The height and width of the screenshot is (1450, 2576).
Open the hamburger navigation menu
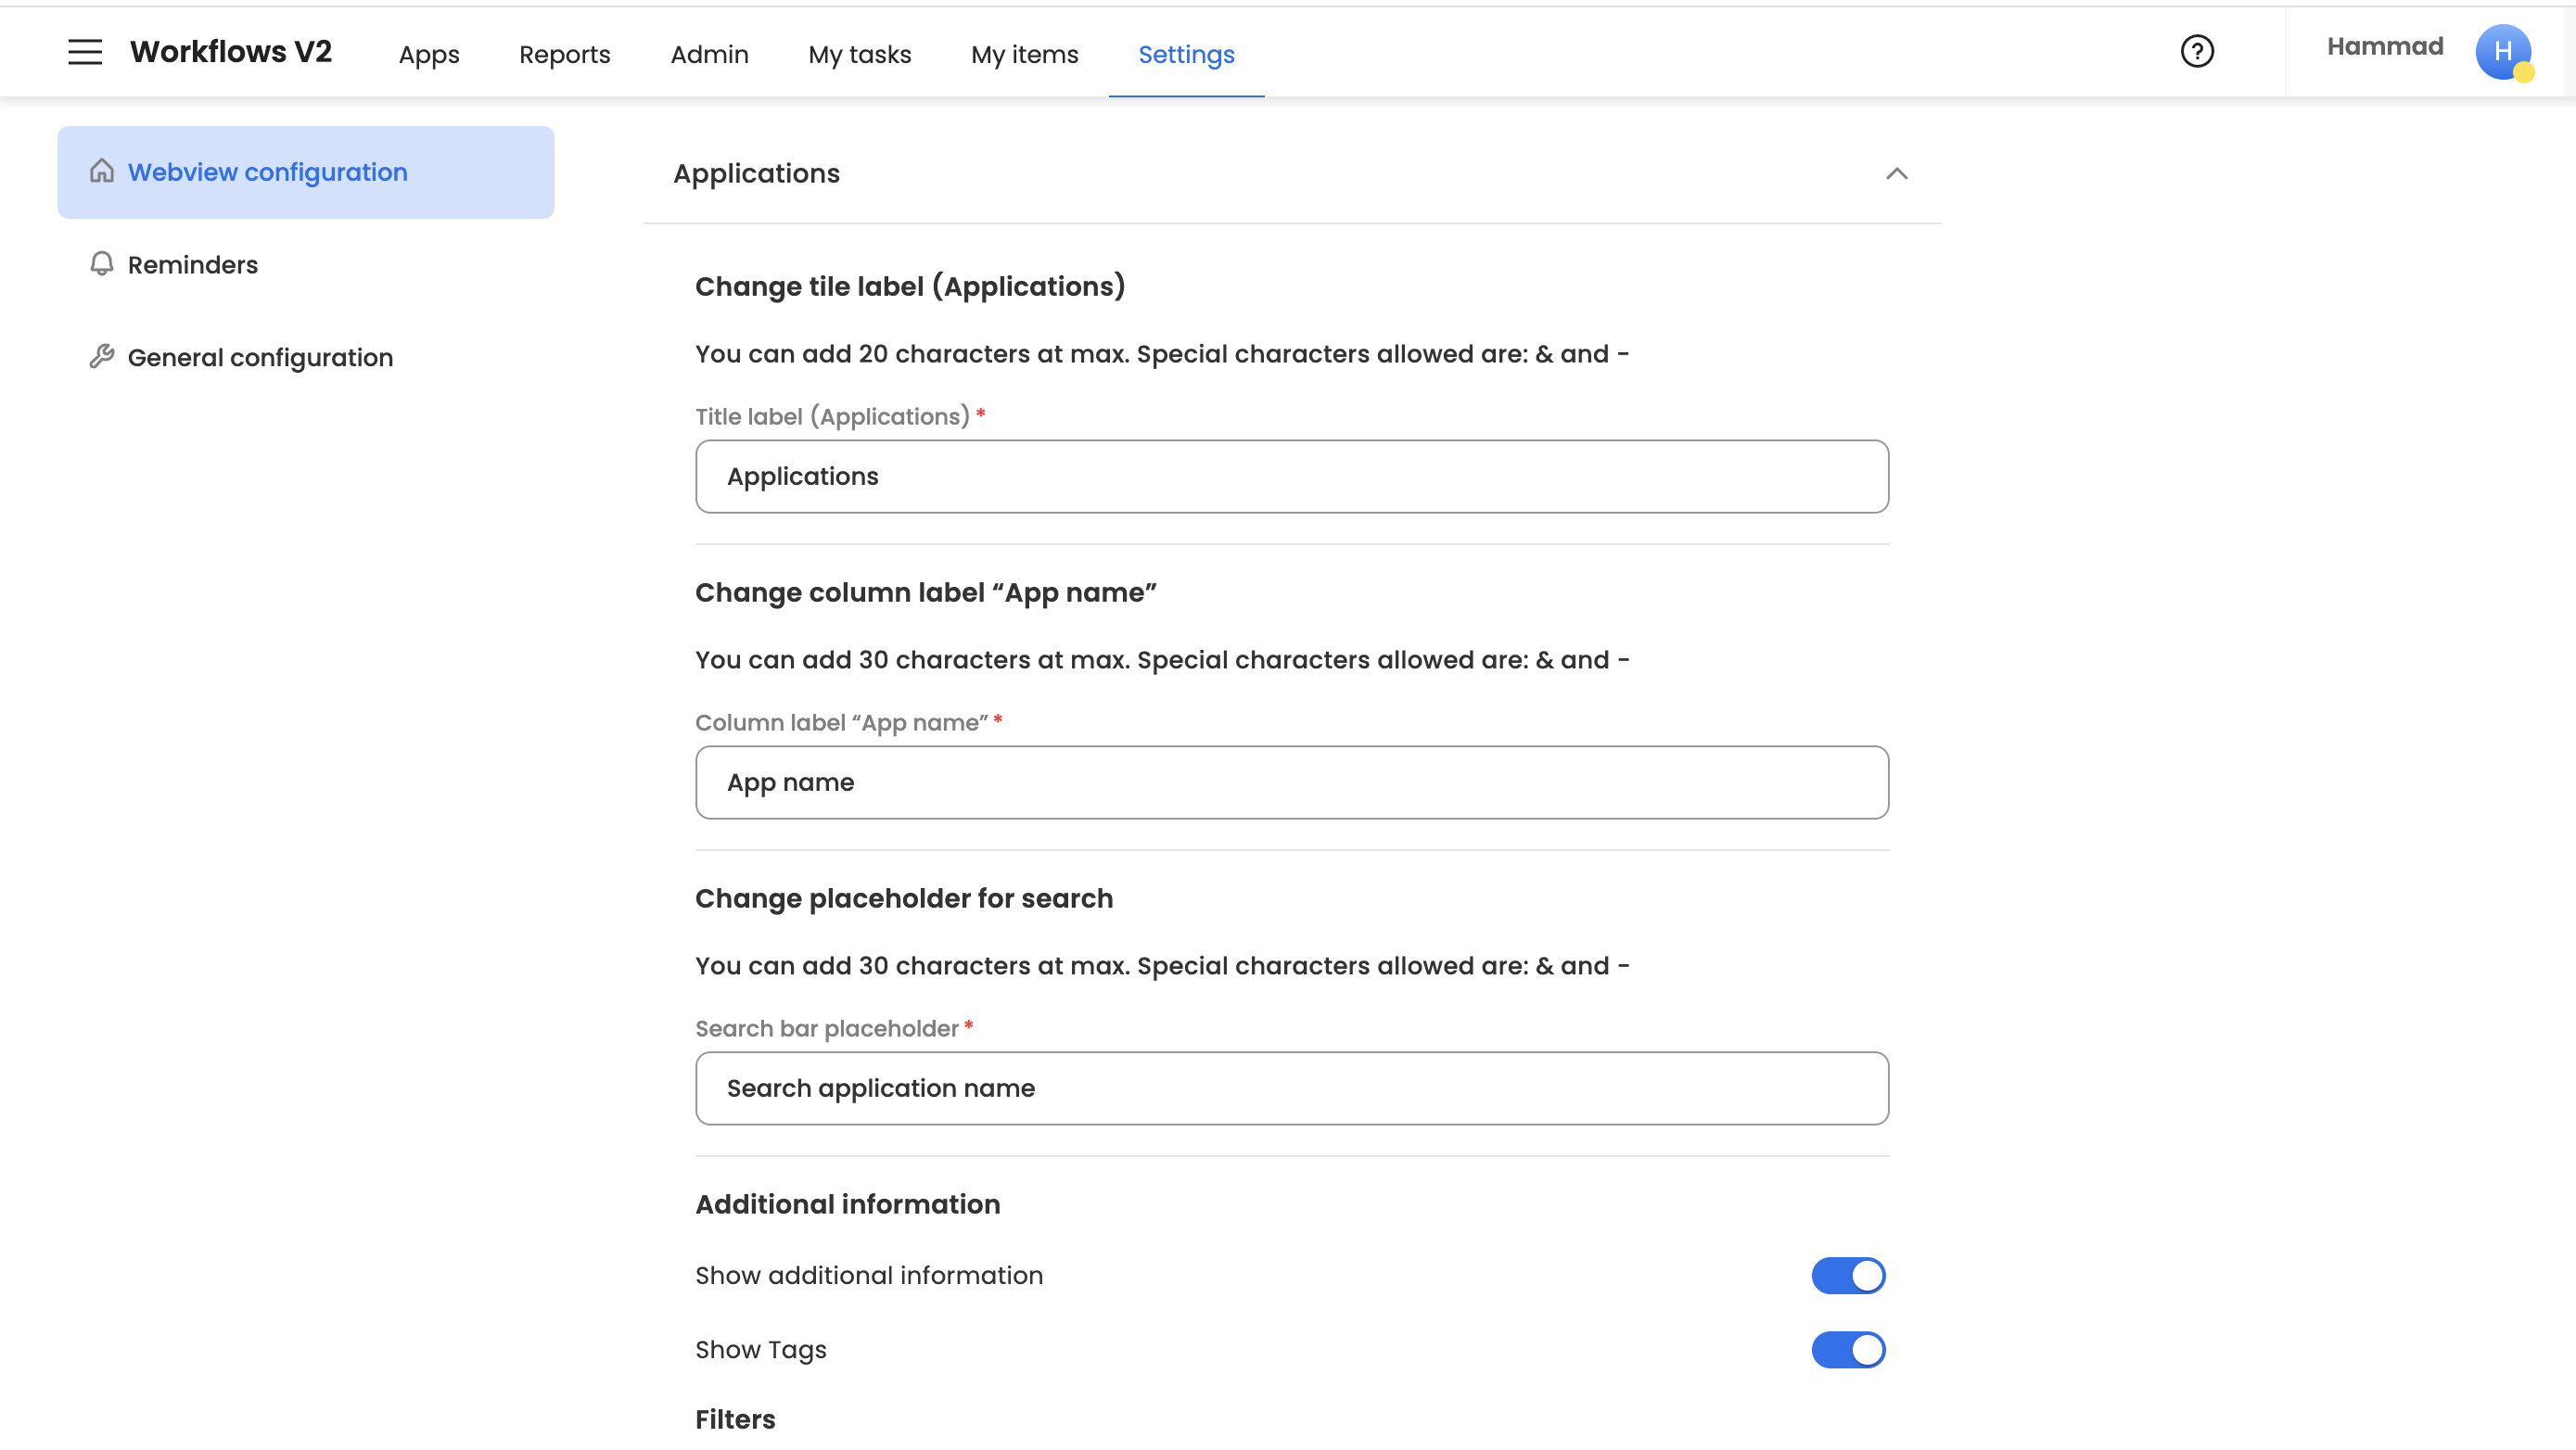tap(85, 52)
